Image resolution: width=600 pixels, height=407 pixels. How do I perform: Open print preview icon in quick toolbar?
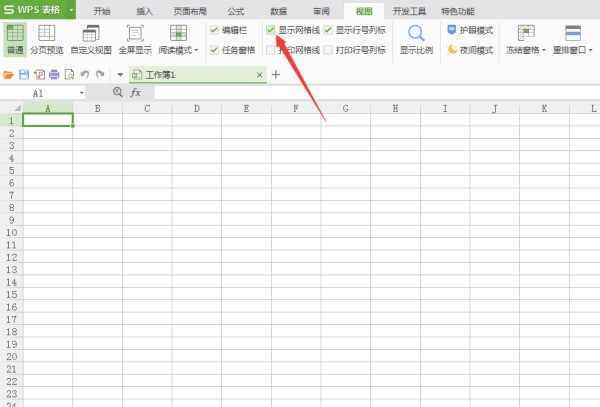69,75
